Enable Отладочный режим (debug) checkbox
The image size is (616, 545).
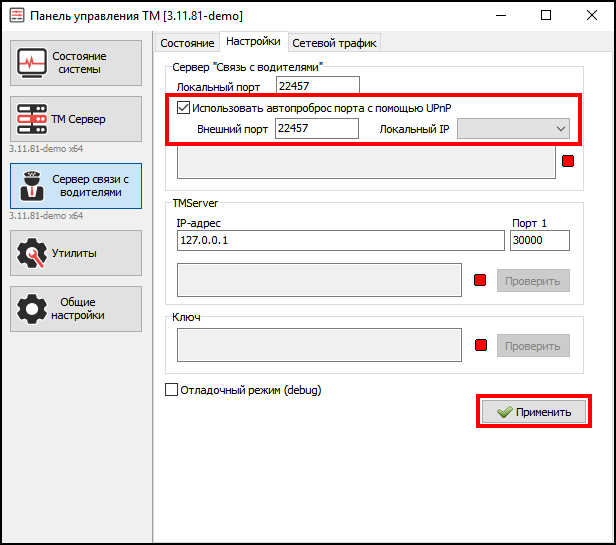171,390
